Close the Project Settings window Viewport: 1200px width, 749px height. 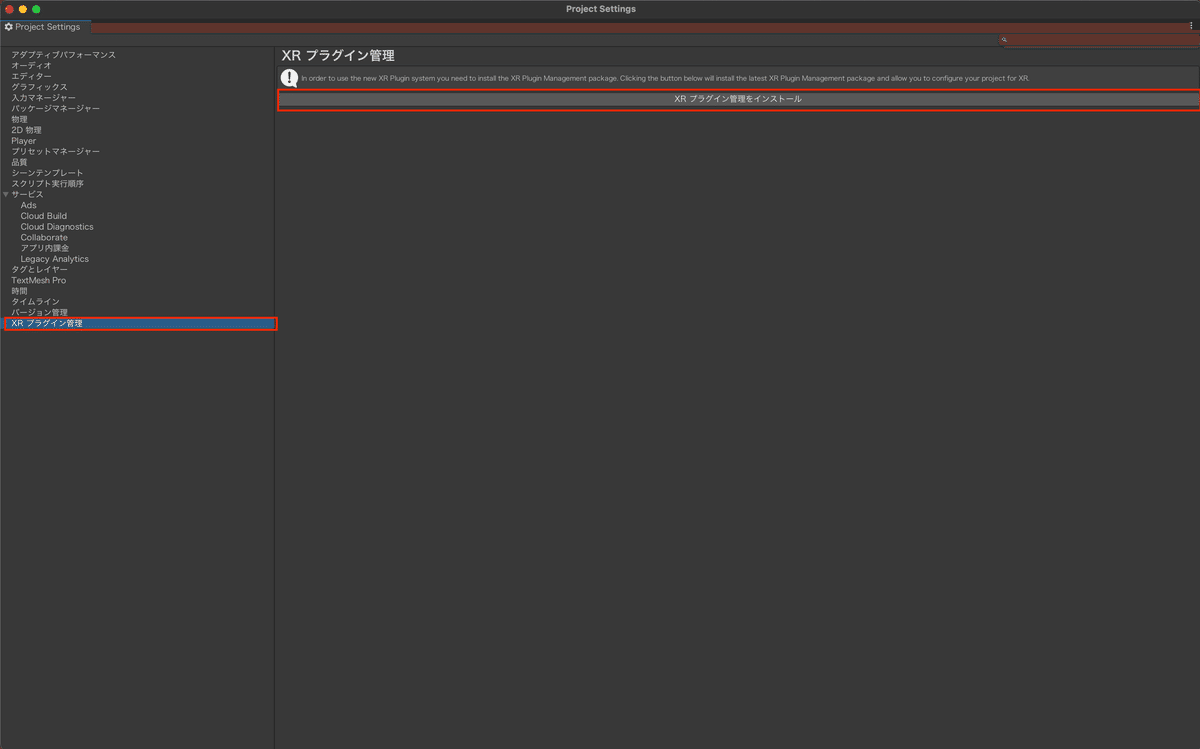point(9,9)
